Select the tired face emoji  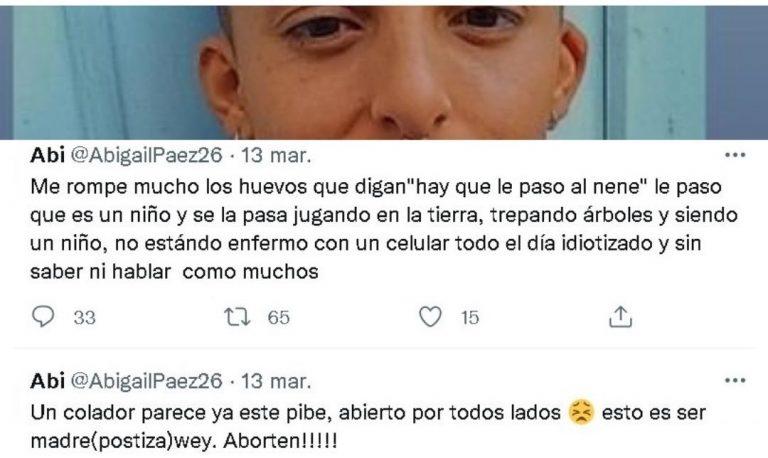pyautogui.click(x=581, y=412)
